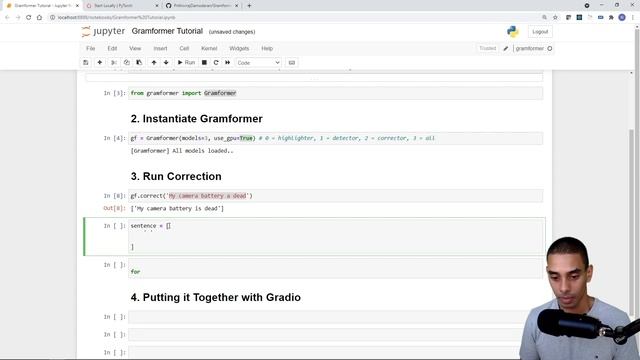Click the Out[8] prompt label

114,208
